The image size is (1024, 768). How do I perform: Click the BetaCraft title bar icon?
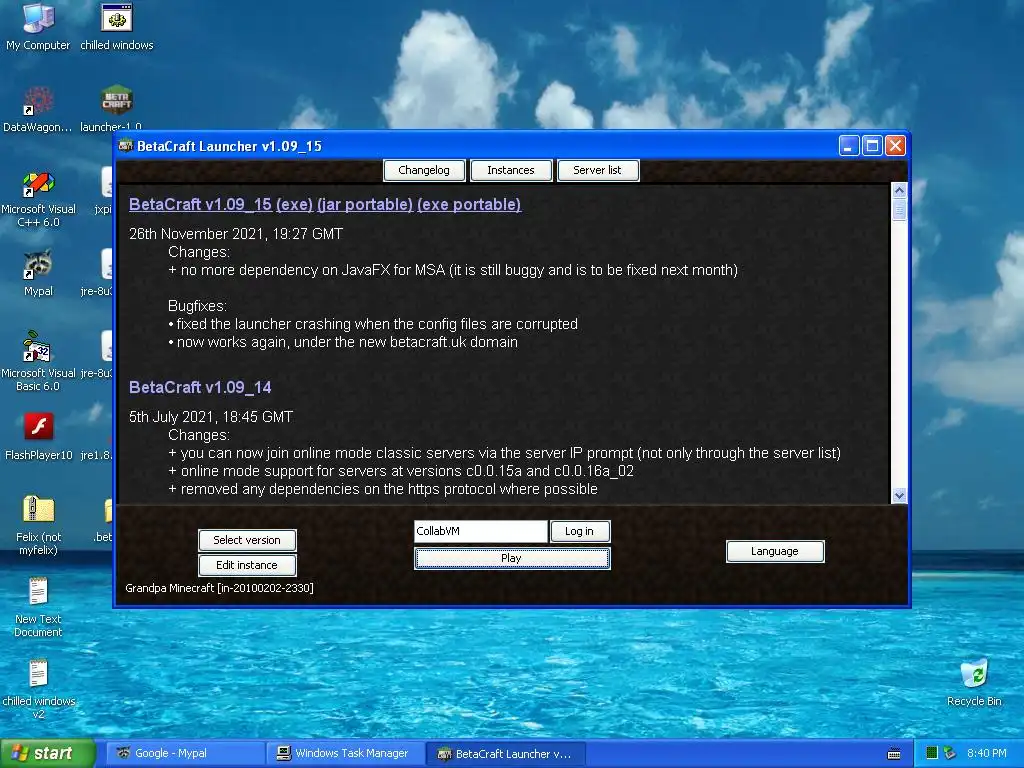point(125,146)
